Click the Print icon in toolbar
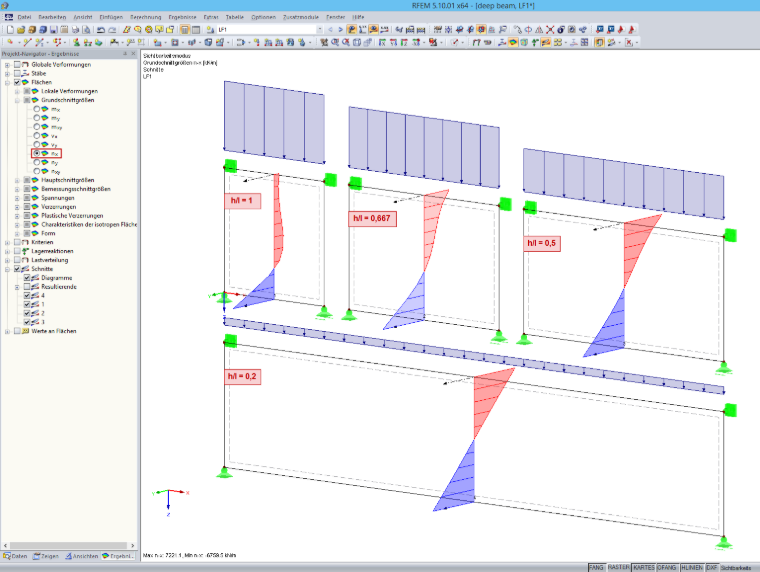 click(75, 30)
